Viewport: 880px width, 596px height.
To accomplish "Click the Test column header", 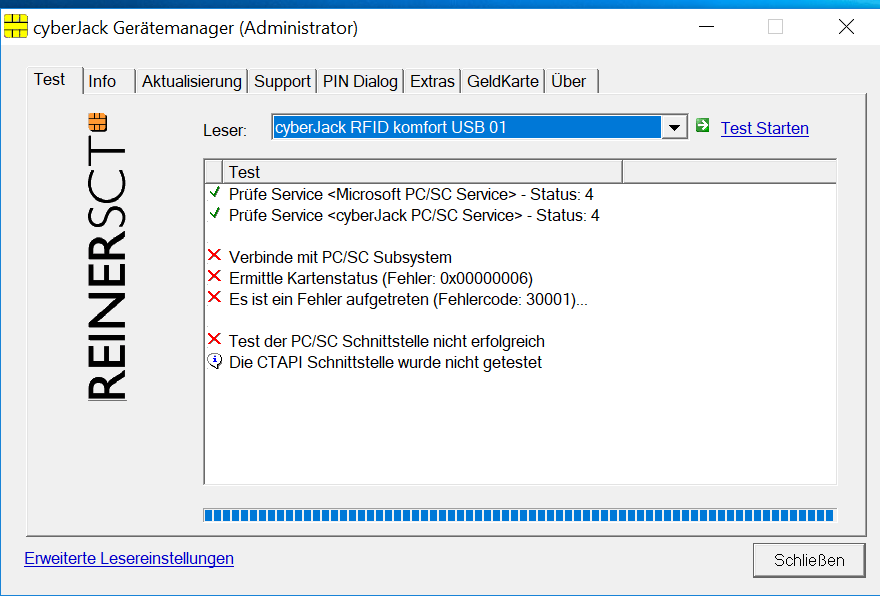I will point(422,171).
